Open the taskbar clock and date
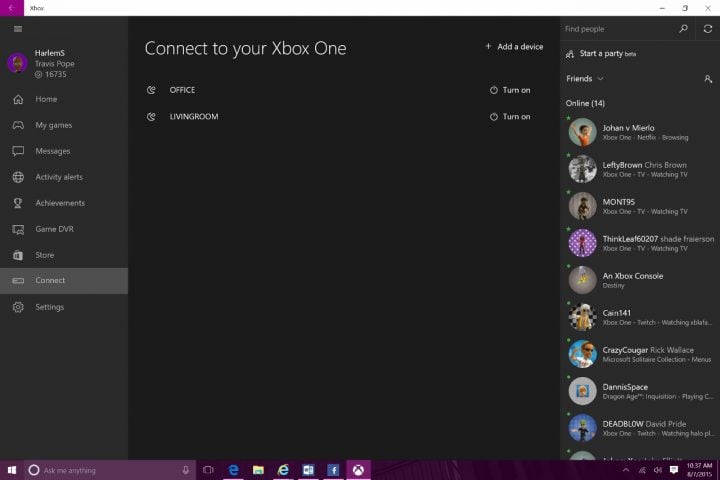Screen dimensions: 720x480 (x=699, y=470)
